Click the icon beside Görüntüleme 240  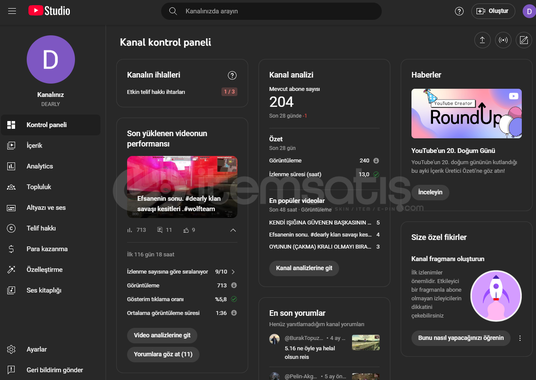[376, 161]
